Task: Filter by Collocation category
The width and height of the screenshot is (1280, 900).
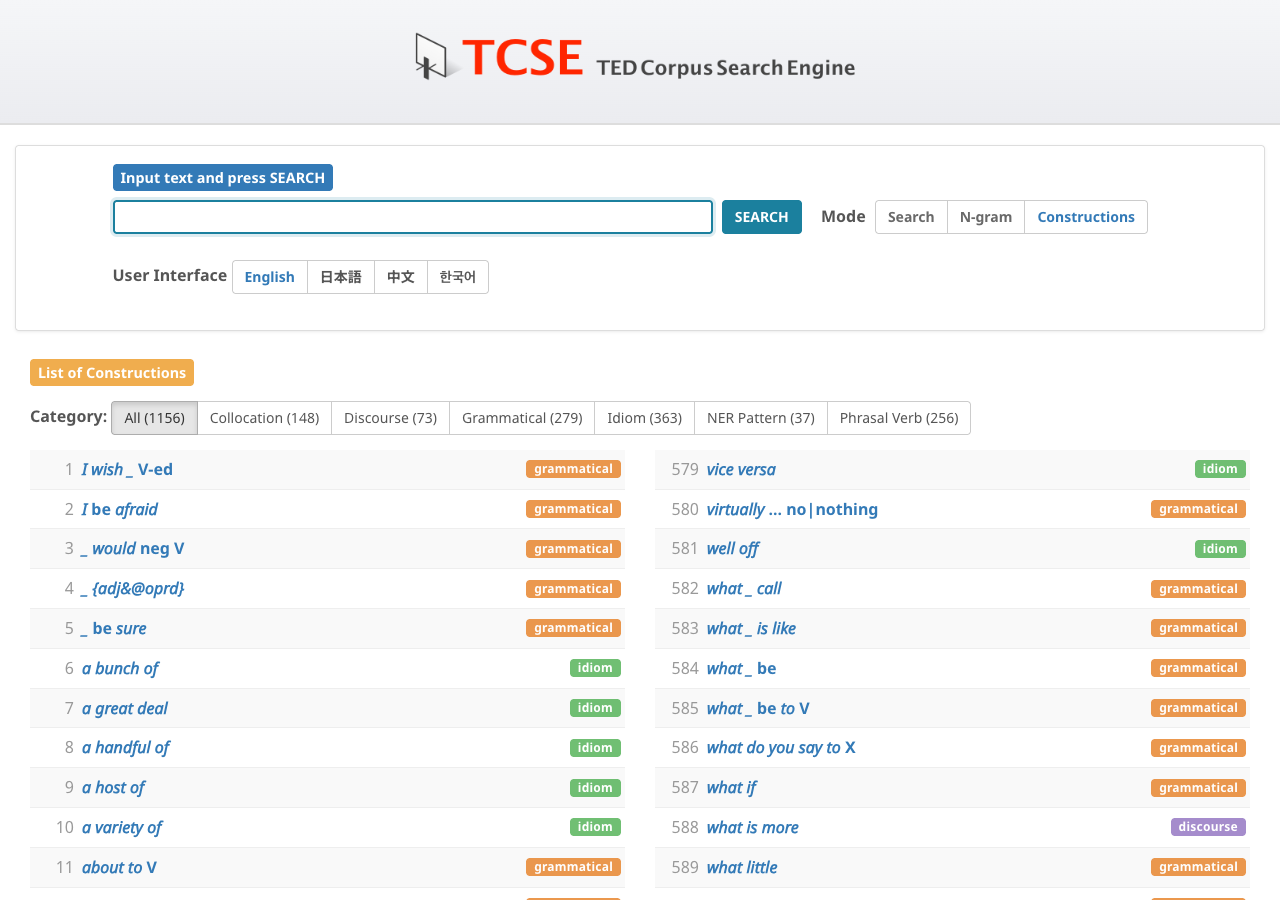Action: tap(263, 418)
